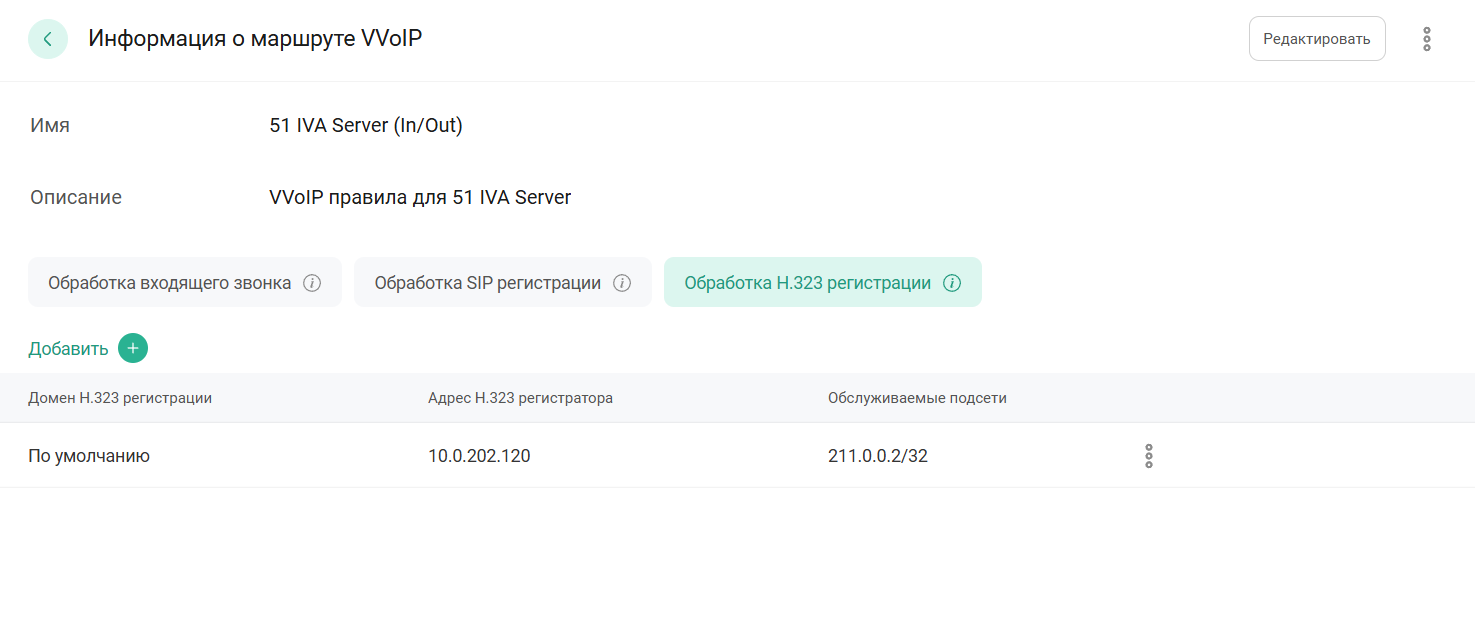Image resolution: width=1475 pixels, height=630 pixels.
Task: Click the route name 51 IVA Server (In/Out)
Action: pos(366,125)
